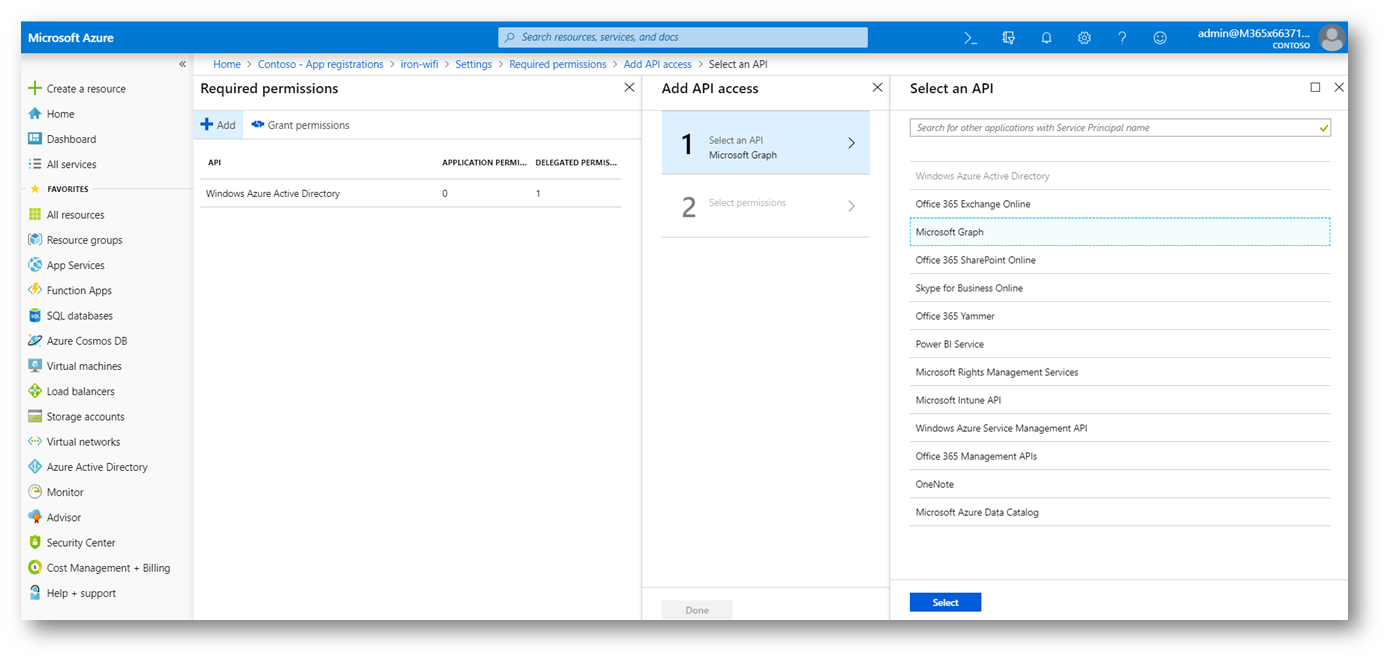Click the Service Principal name search field
Screen dimensions: 1390x662
tap(1120, 128)
